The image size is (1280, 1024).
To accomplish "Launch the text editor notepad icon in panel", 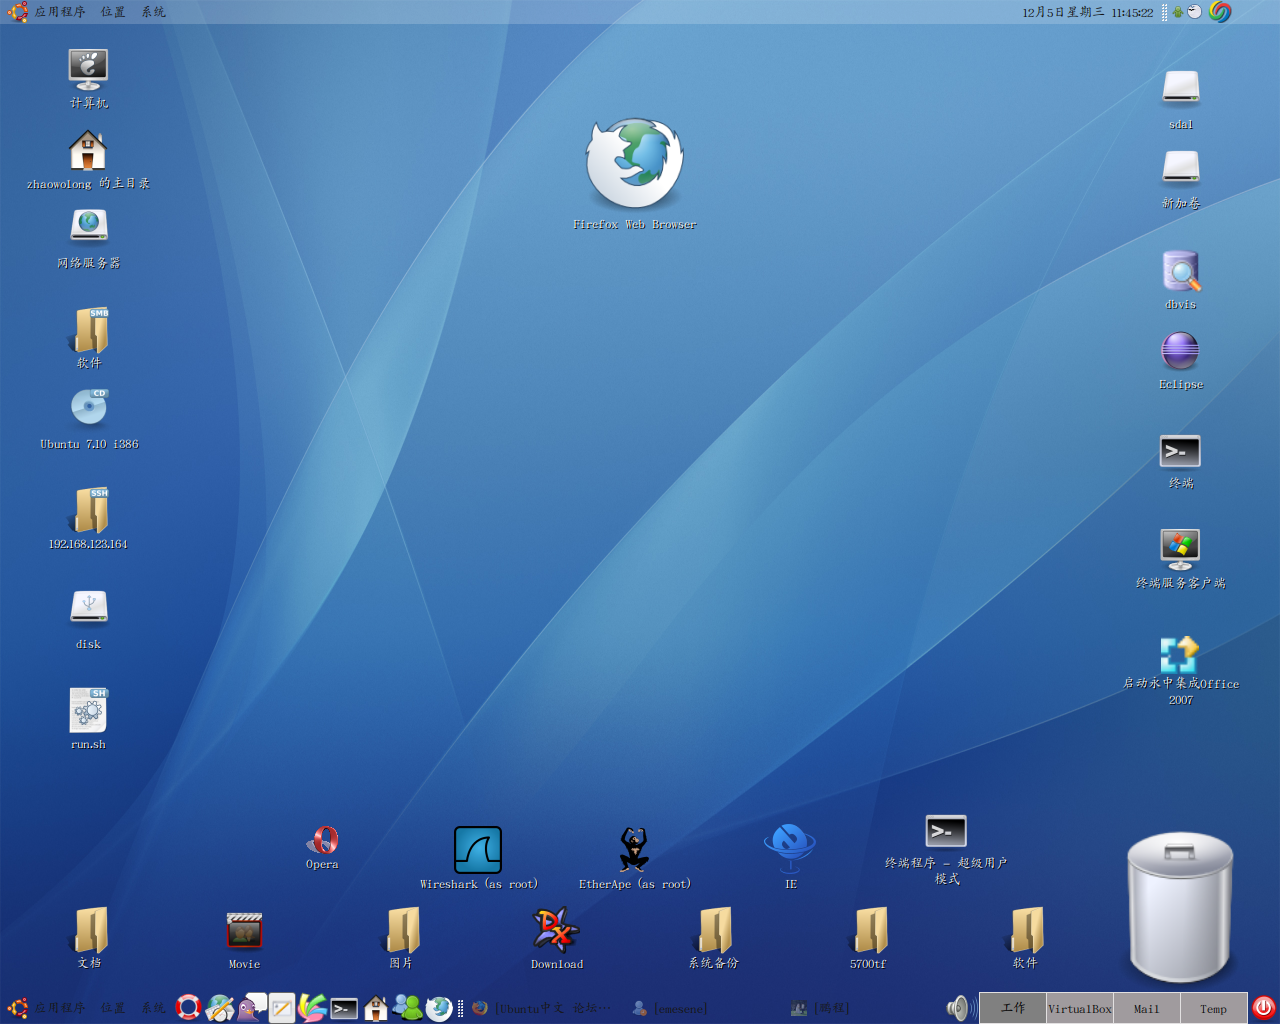I will coord(282,1008).
